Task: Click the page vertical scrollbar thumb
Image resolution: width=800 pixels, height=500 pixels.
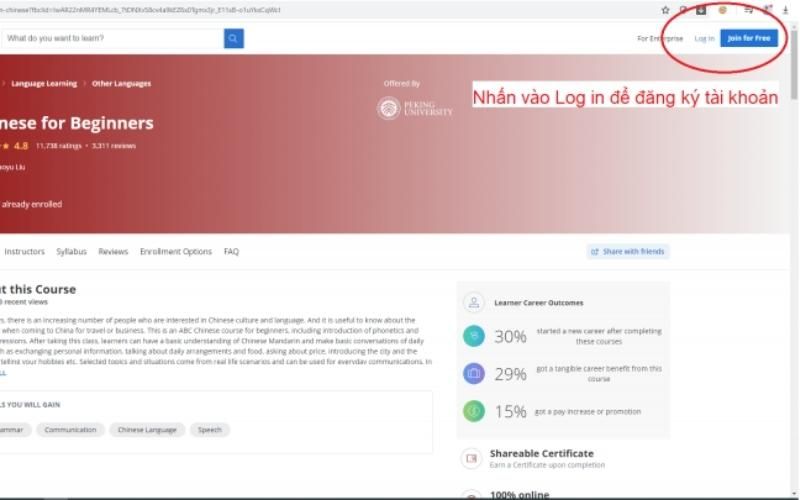Action: coord(794,64)
